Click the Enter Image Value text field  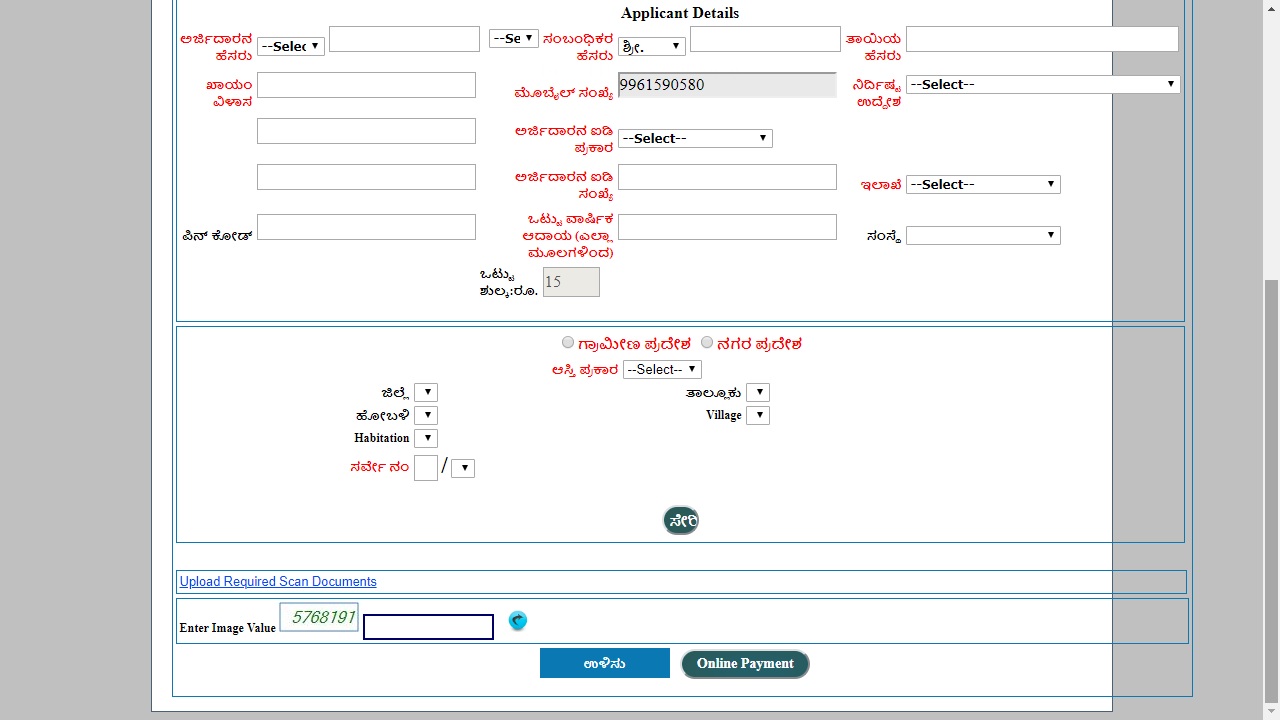point(428,627)
